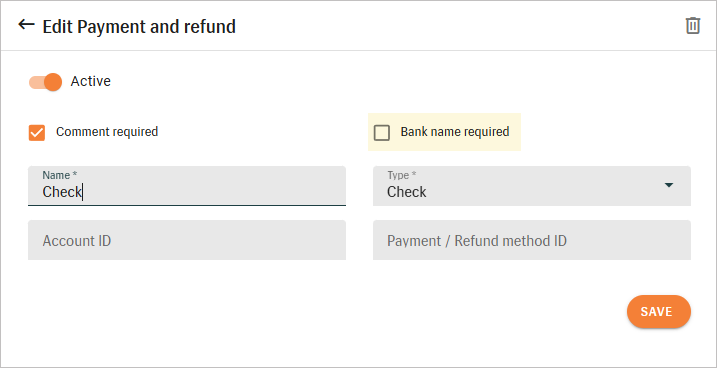Click into the Account ID field

[x=187, y=240]
